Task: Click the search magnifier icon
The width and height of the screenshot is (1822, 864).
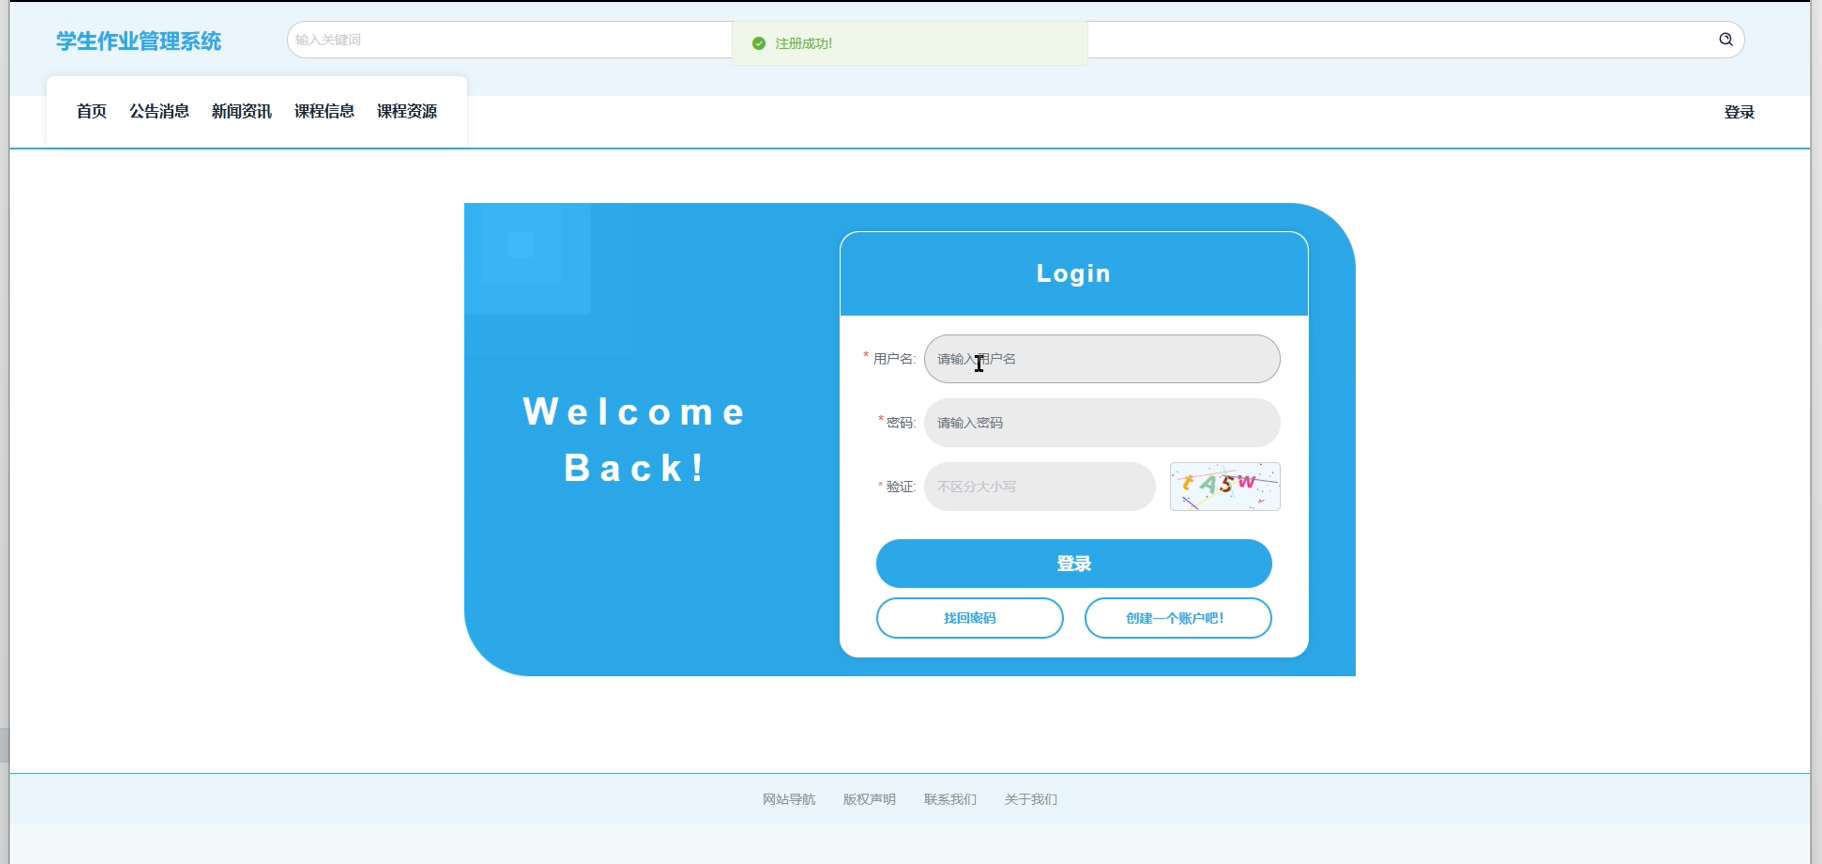Action: 1726,39
